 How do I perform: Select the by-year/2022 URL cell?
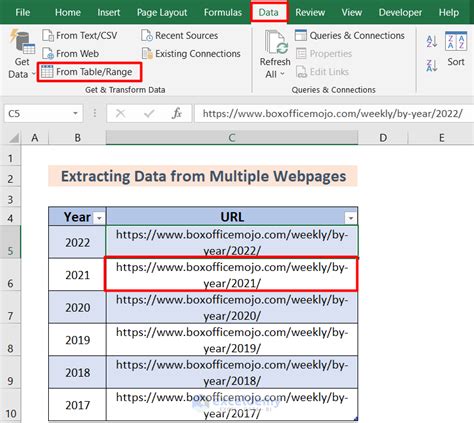click(232, 242)
